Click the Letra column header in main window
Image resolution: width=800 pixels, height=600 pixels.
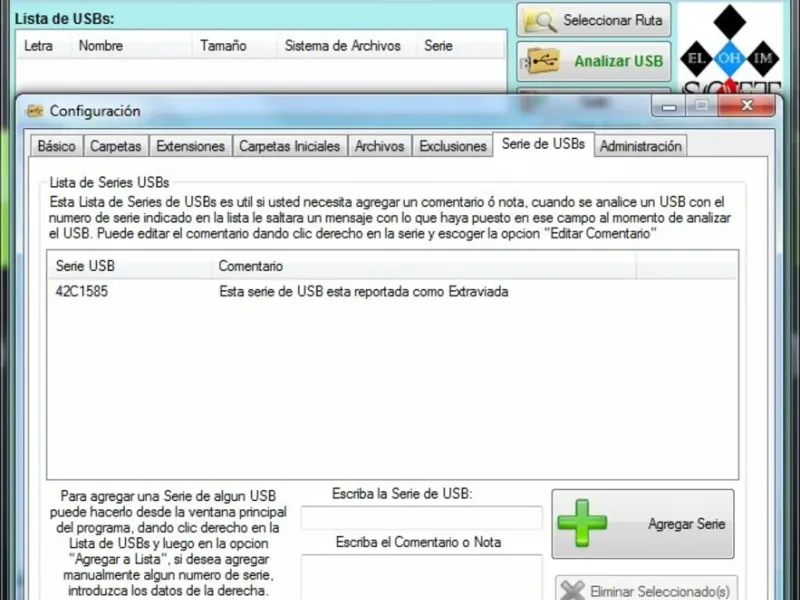[x=43, y=46]
